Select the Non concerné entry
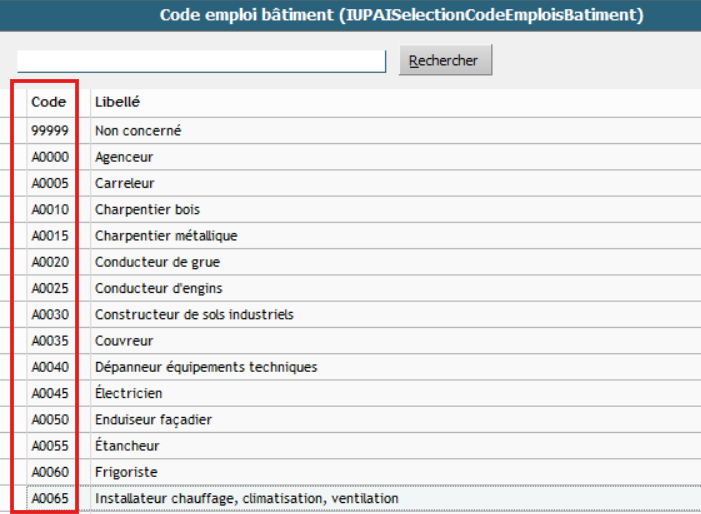Screen dimensions: 701x514 click(x=138, y=130)
